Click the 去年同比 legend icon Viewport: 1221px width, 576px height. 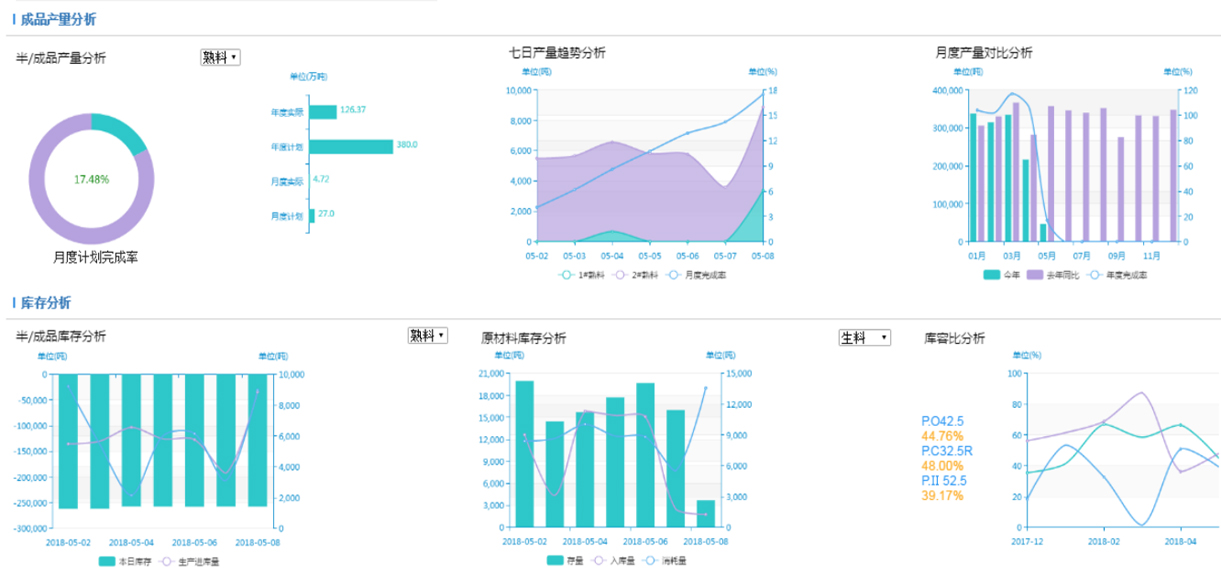click(1034, 274)
